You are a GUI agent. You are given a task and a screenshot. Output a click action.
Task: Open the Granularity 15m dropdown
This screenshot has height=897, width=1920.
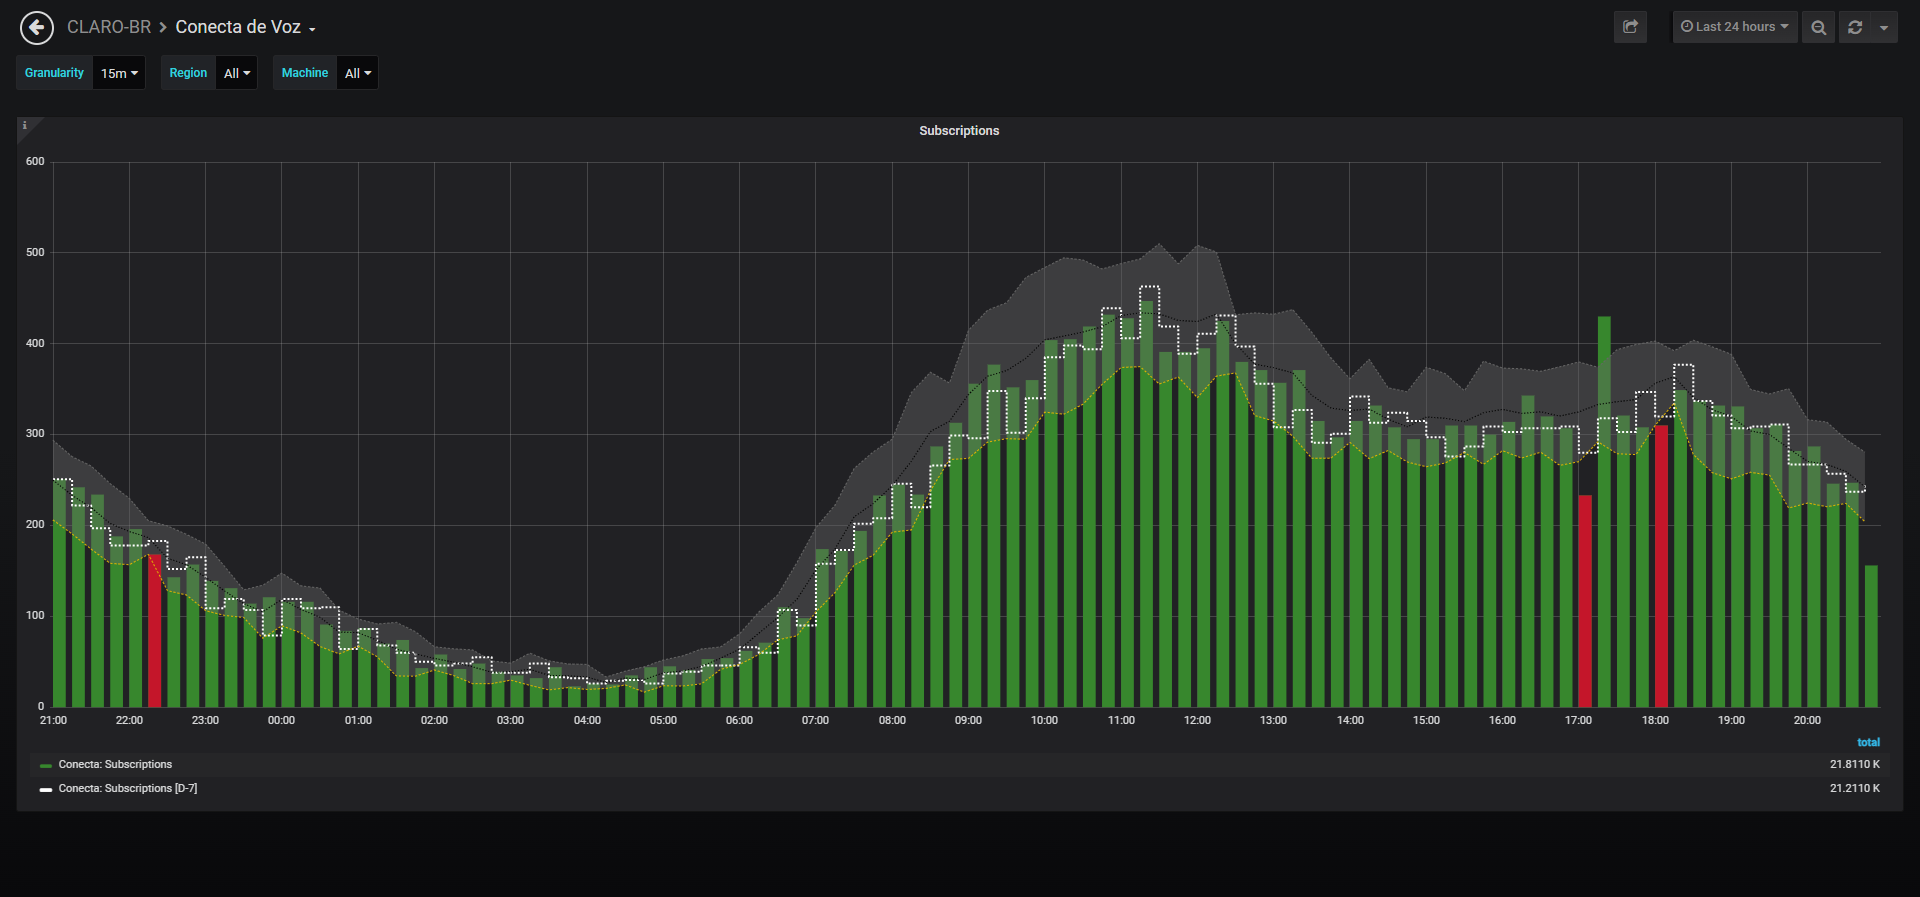pos(119,73)
